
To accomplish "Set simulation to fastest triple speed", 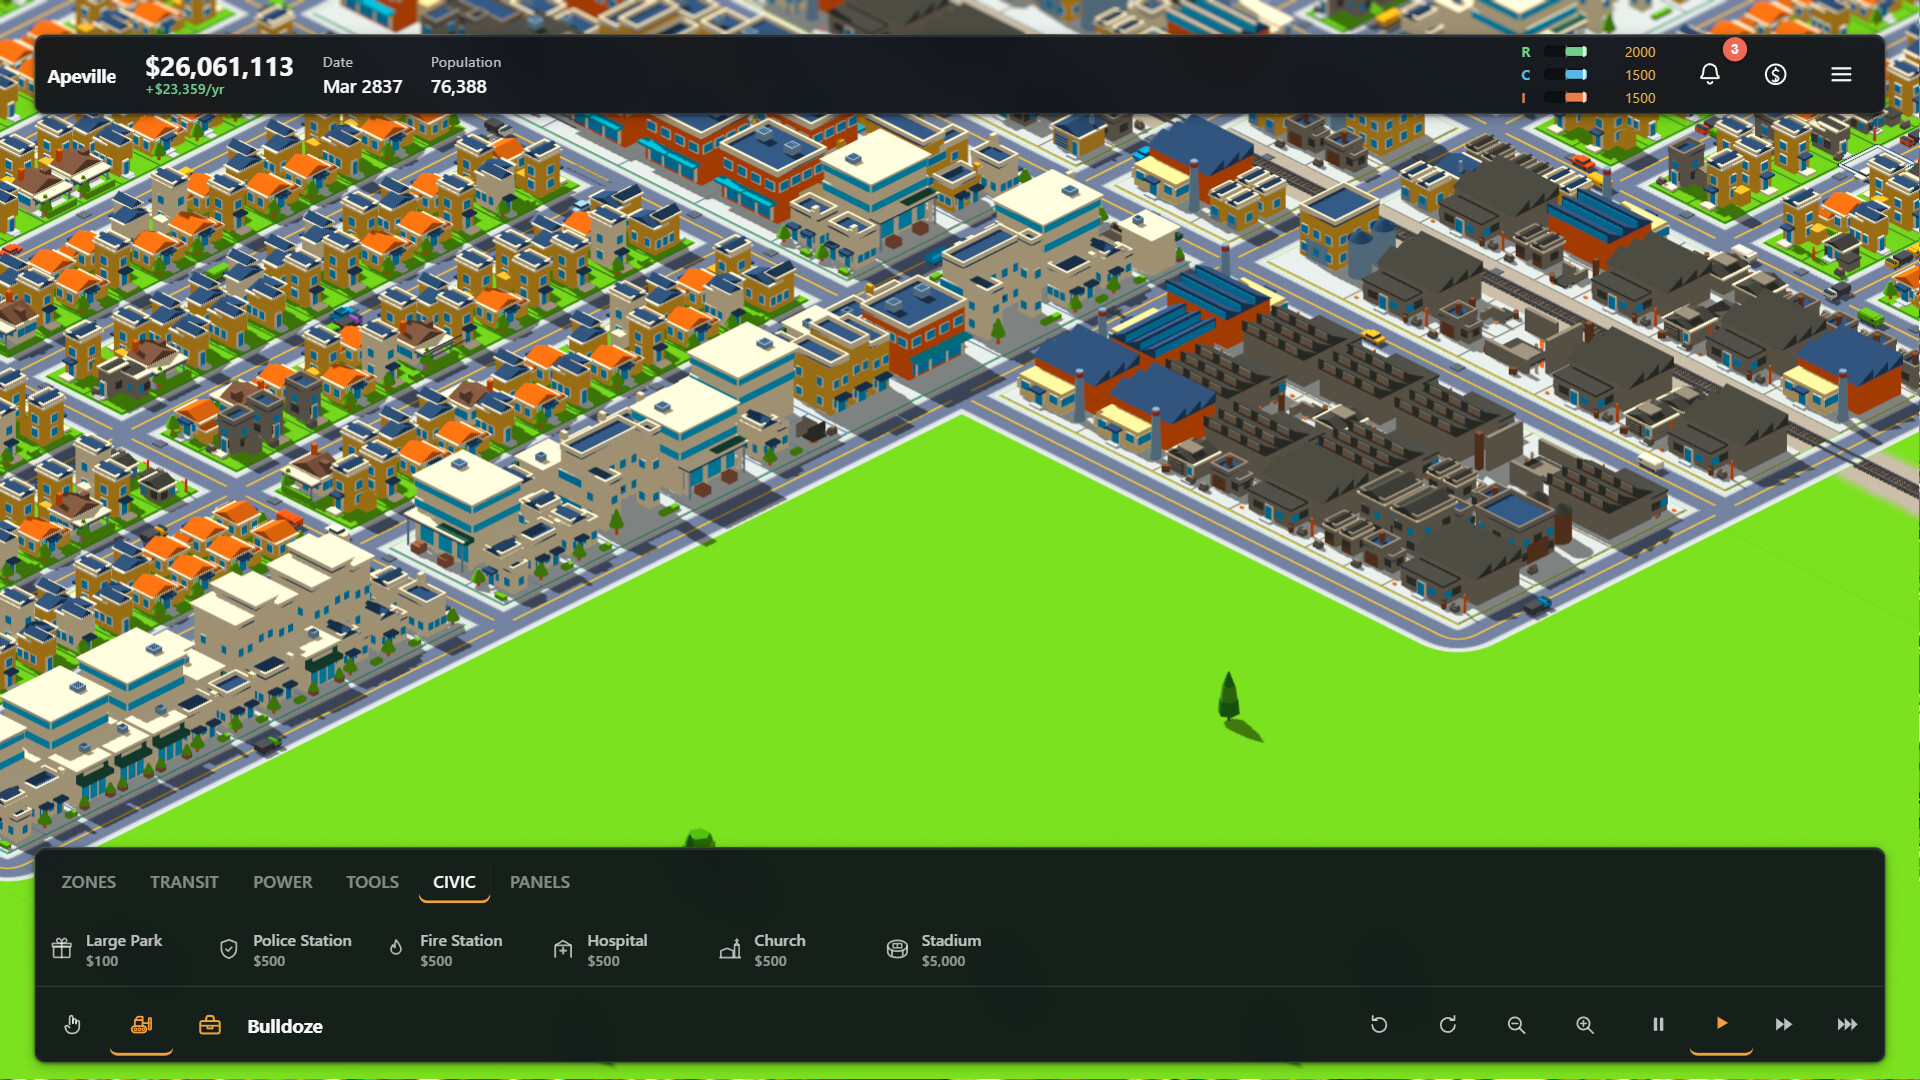I will pyautogui.click(x=1847, y=1024).
